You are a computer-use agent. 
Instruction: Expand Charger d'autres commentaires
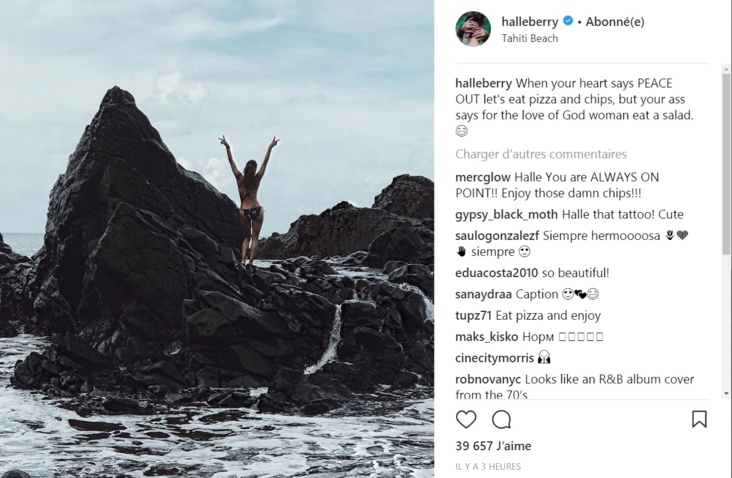(541, 154)
